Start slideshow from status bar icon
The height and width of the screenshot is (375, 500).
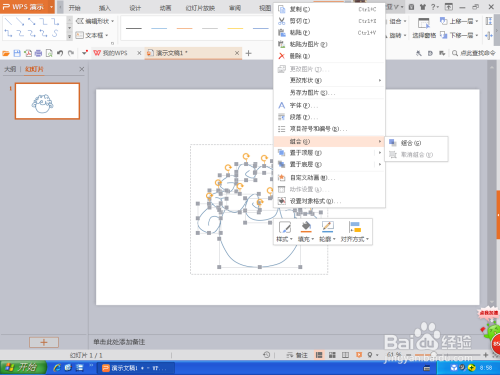click(359, 355)
